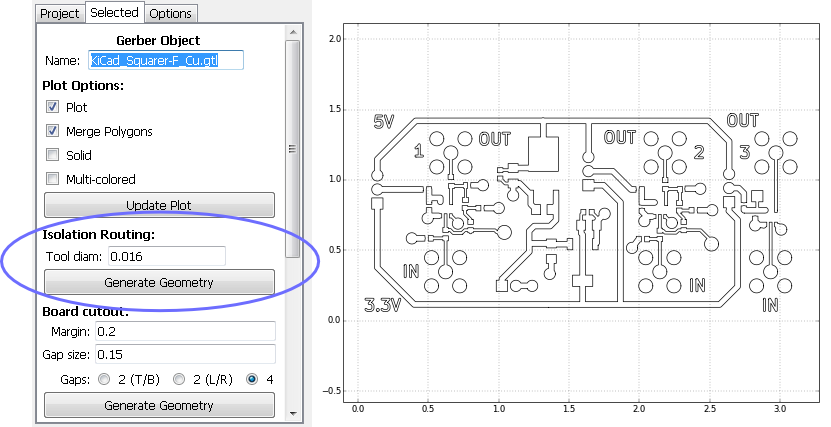Click the Gerber object Name field
Image resolution: width=831 pixels, height=427 pixels.
tap(166, 61)
